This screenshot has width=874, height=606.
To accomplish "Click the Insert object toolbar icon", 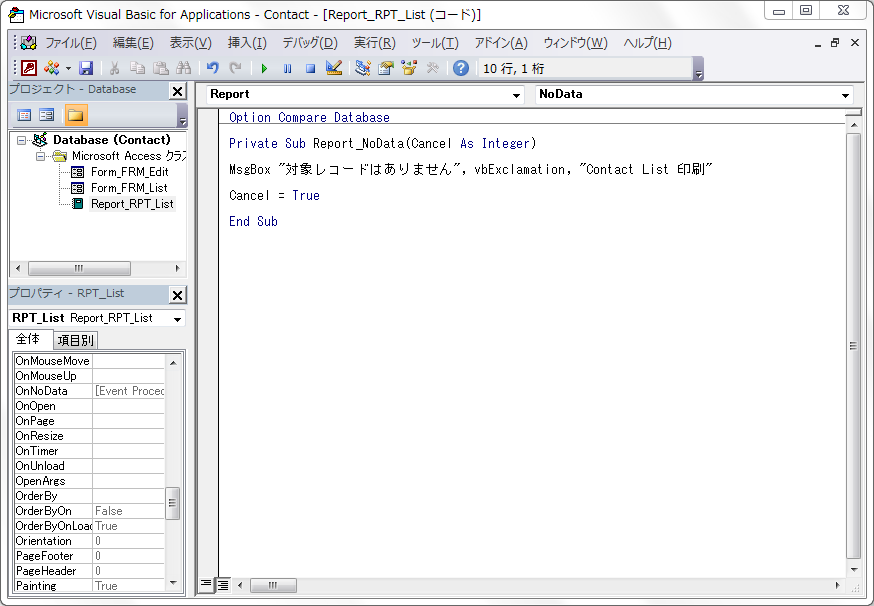I will tap(52, 68).
